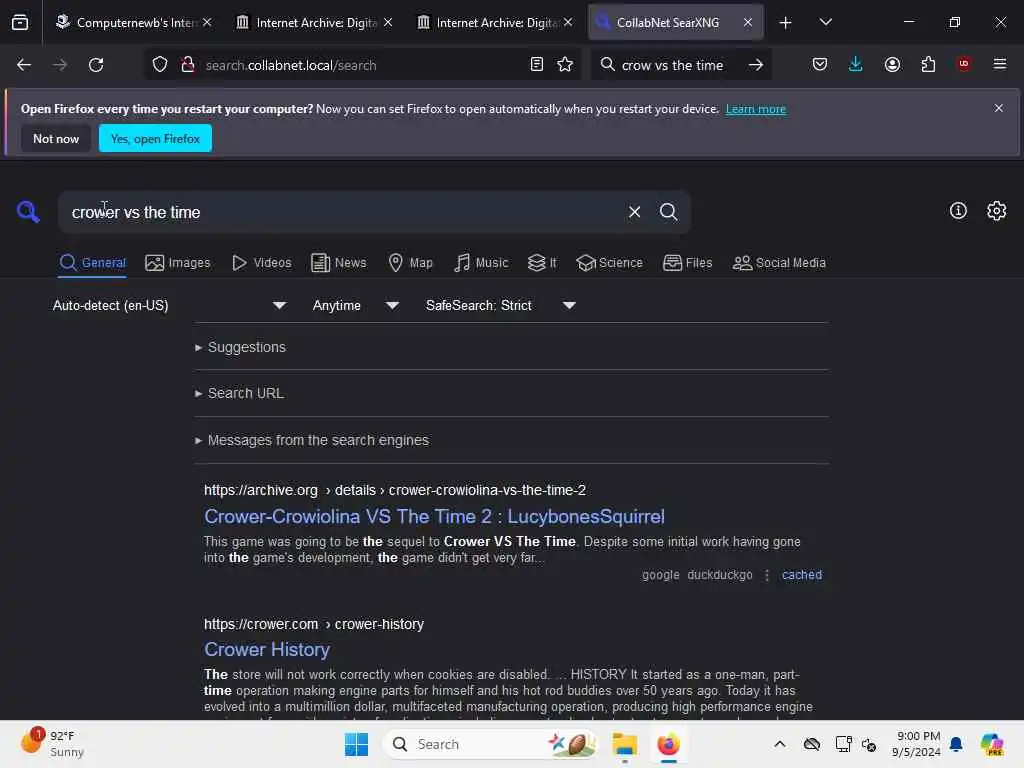The height and width of the screenshot is (768, 1024).
Task: Open the list all tabs dropdown
Action: (825, 22)
